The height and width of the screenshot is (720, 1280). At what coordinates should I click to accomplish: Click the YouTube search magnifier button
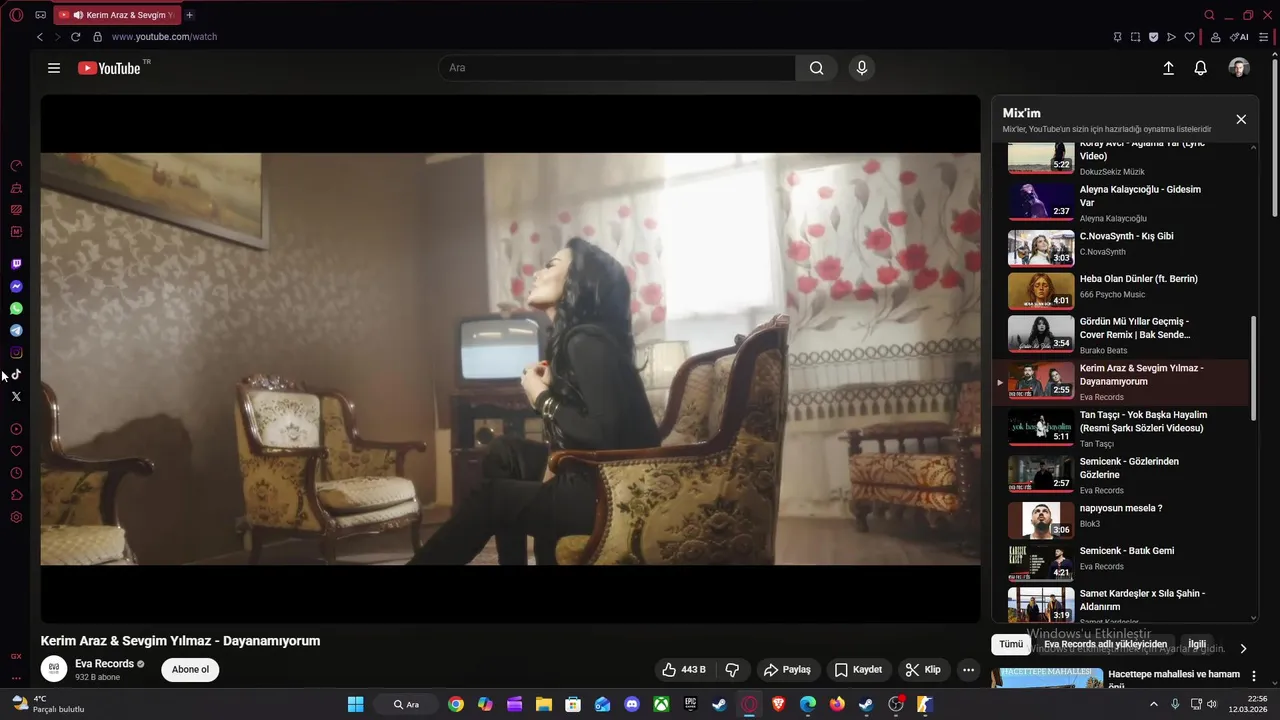click(816, 68)
